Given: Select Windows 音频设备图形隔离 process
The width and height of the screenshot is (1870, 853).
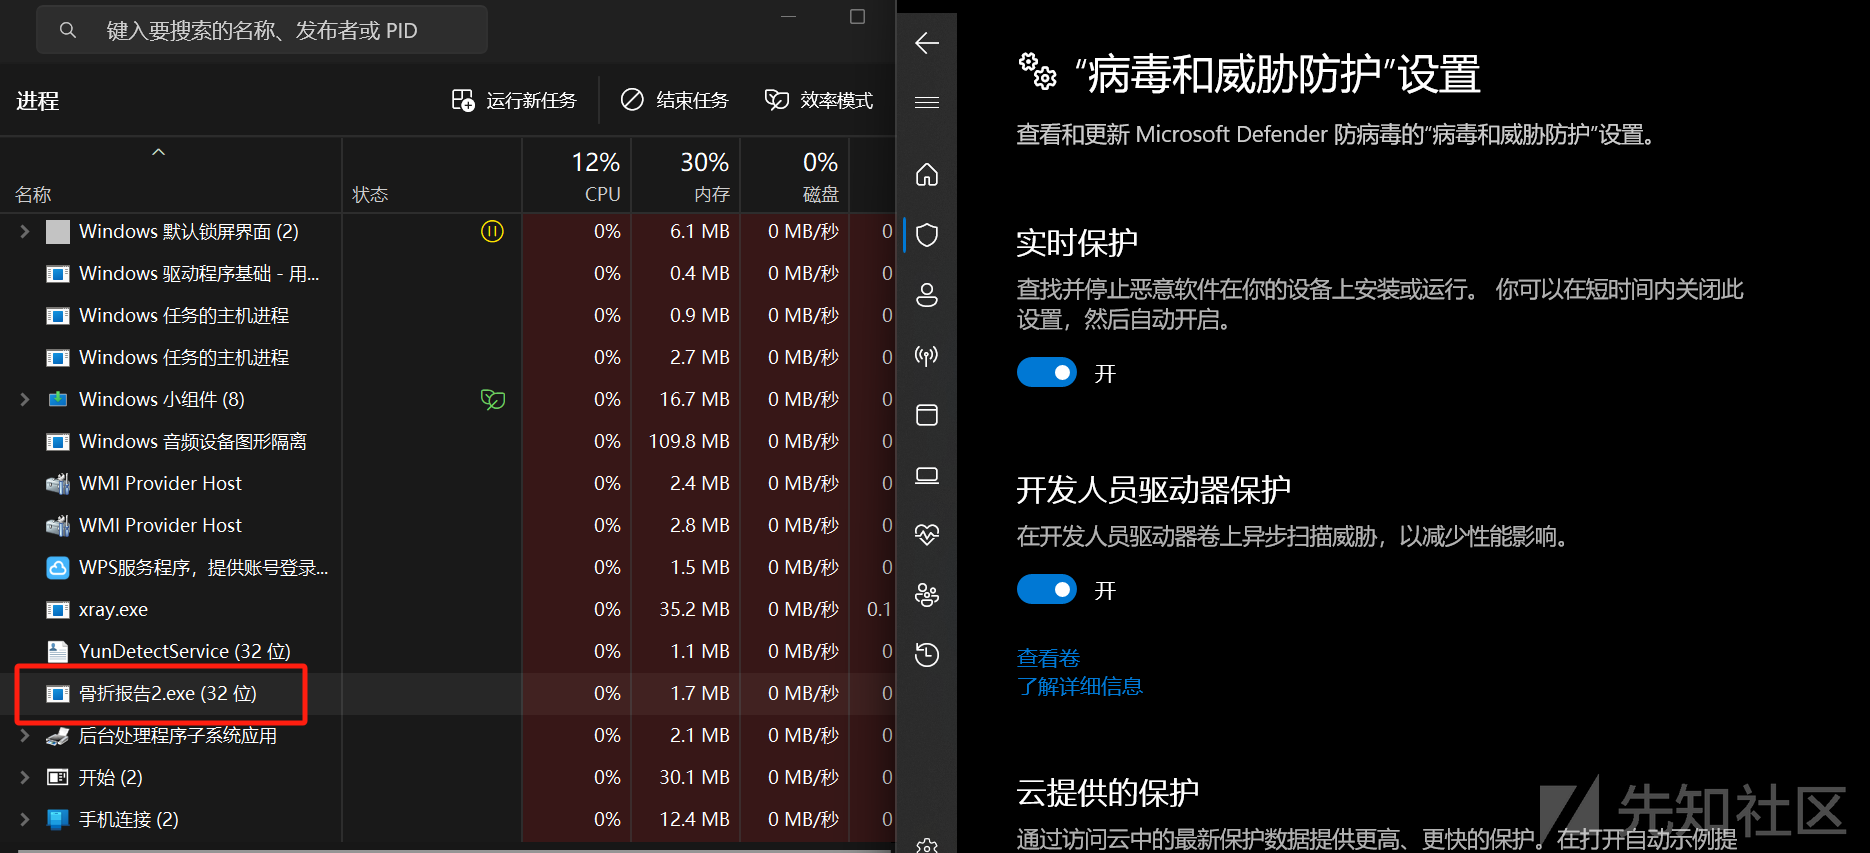Looking at the screenshot, I should coord(446,441).
